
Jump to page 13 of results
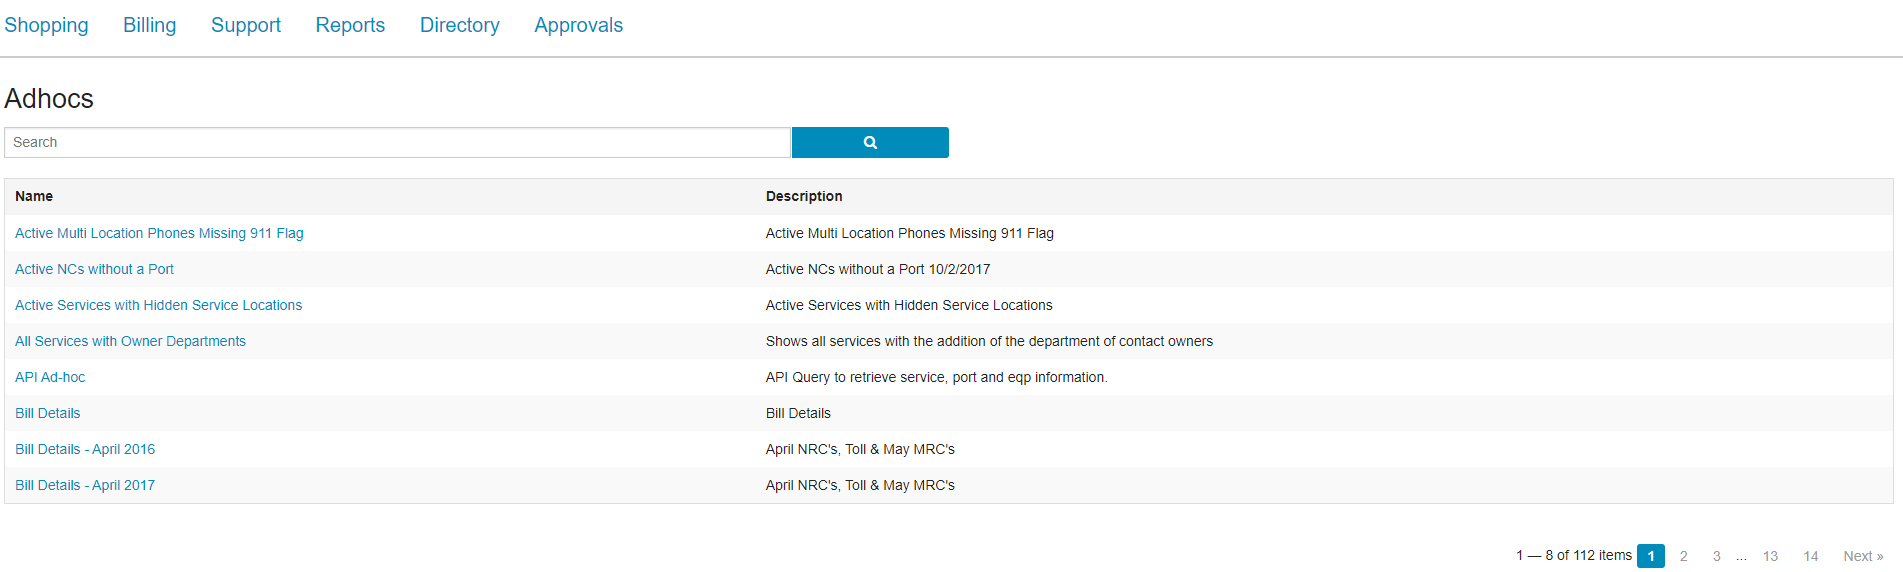tap(1770, 556)
